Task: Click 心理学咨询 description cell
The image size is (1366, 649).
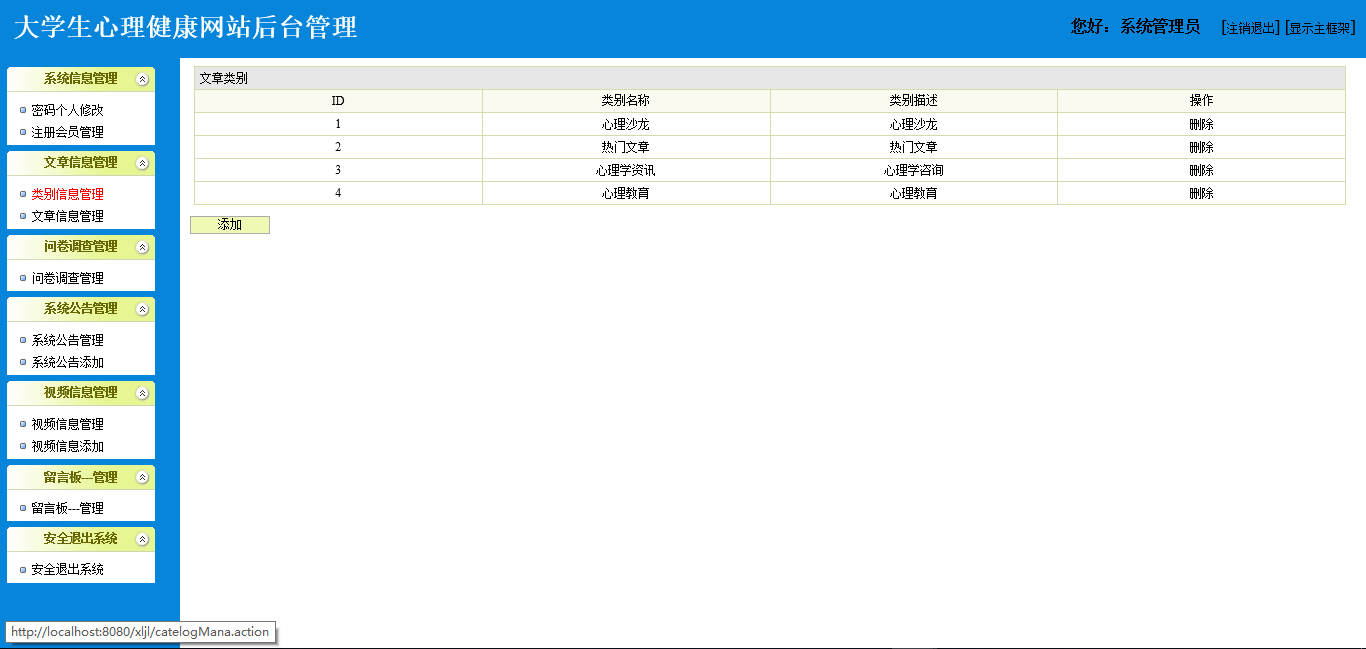Action: pyautogui.click(x=914, y=171)
